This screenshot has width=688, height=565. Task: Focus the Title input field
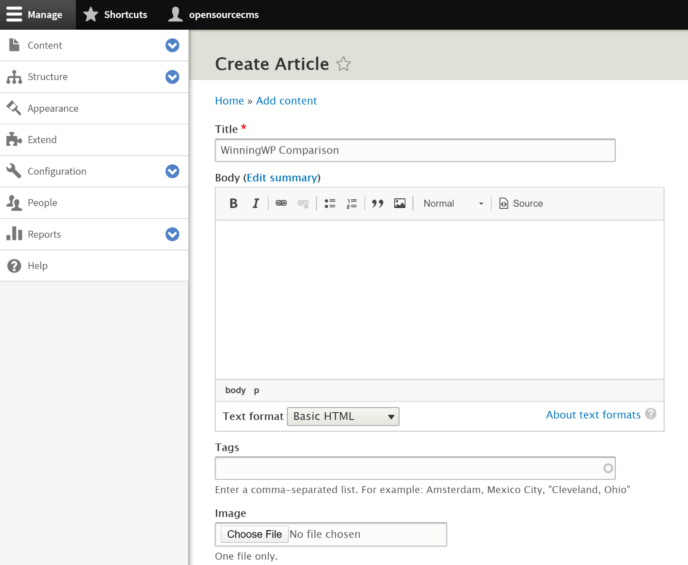[415, 150]
